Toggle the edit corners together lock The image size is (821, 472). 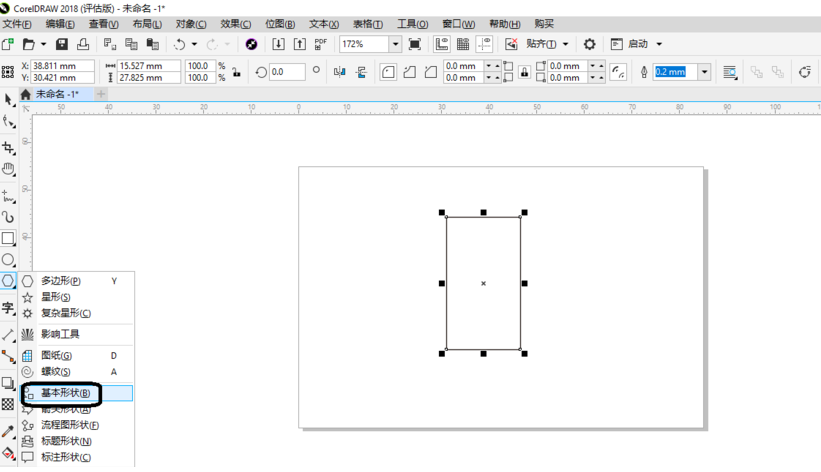point(524,72)
